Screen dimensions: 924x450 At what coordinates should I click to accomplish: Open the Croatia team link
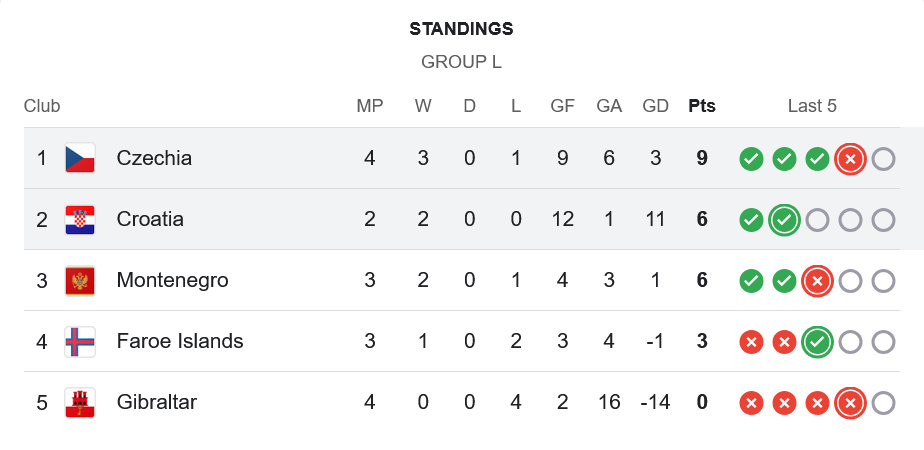click(x=150, y=219)
